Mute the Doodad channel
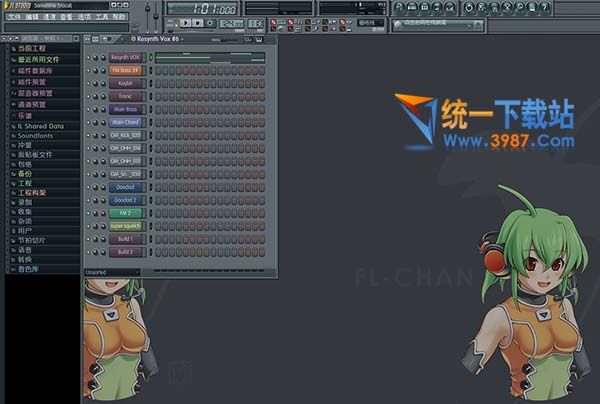 pyautogui.click(x=88, y=187)
